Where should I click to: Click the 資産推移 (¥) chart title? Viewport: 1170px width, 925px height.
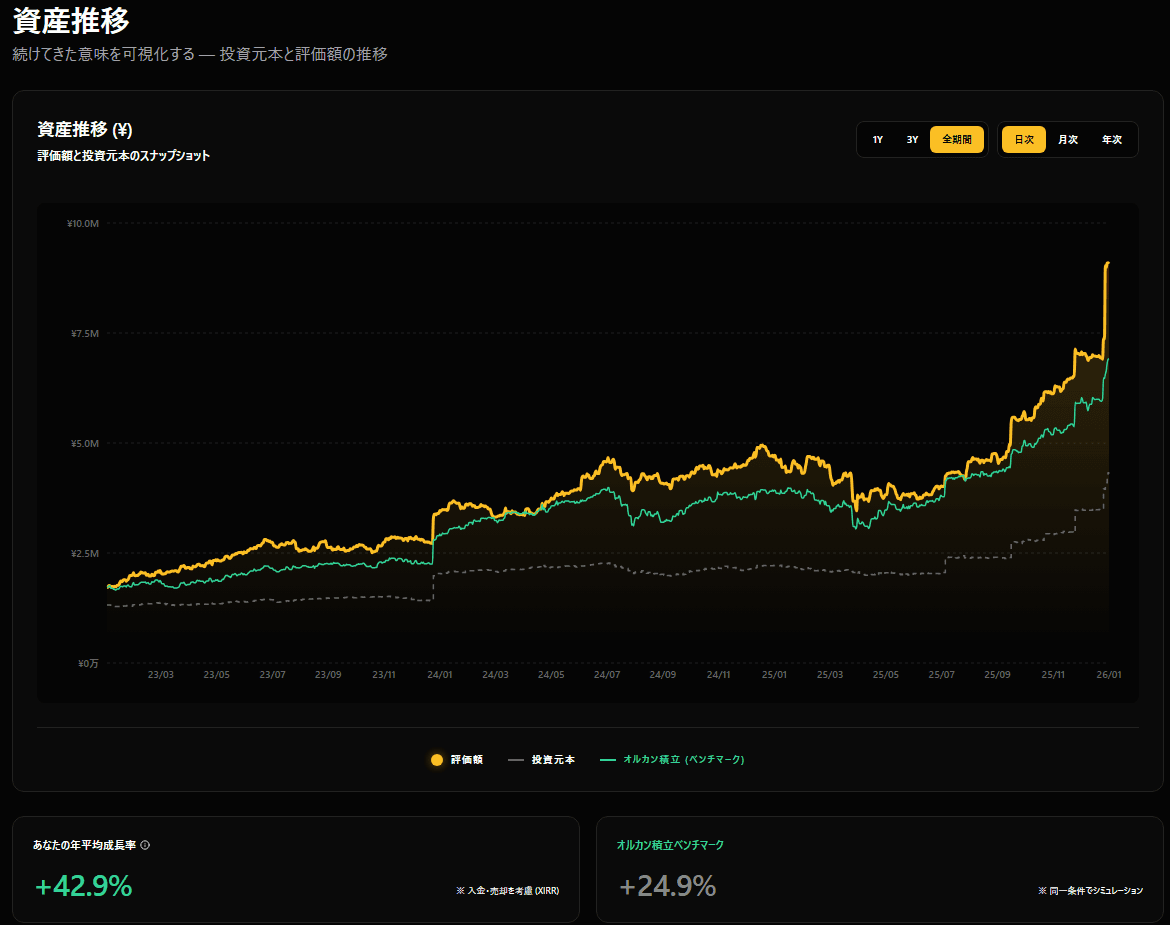85,130
